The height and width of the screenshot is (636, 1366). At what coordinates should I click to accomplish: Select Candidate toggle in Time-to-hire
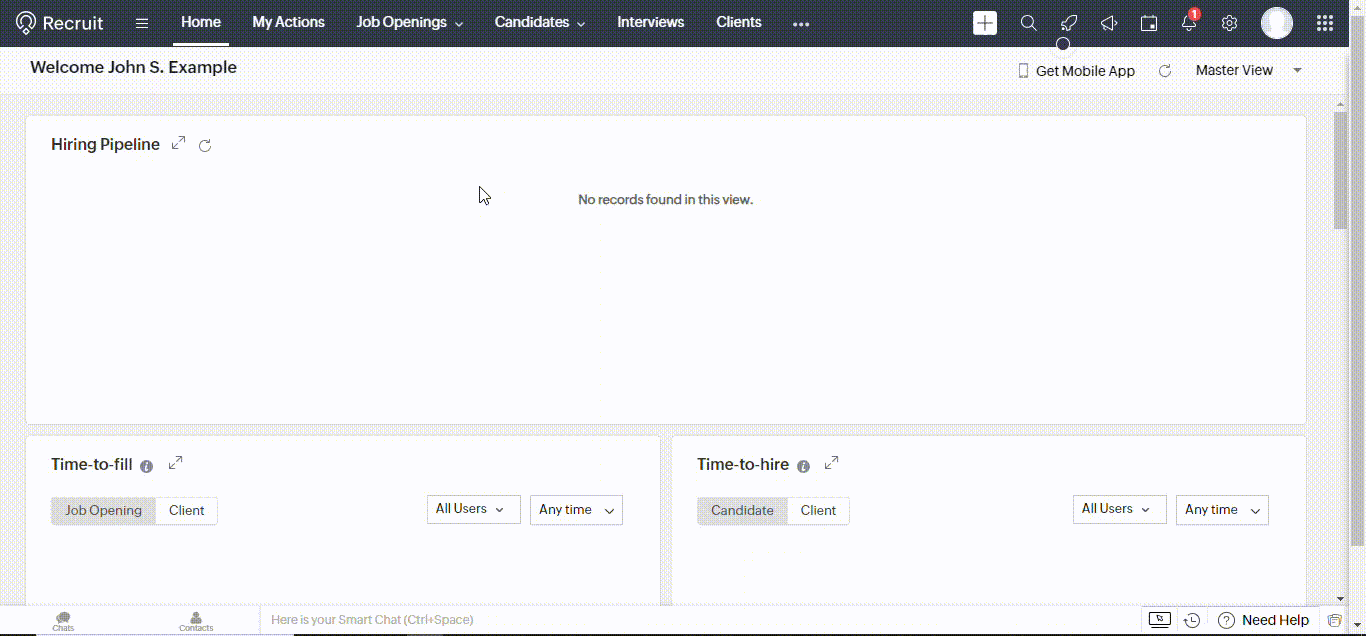click(742, 510)
